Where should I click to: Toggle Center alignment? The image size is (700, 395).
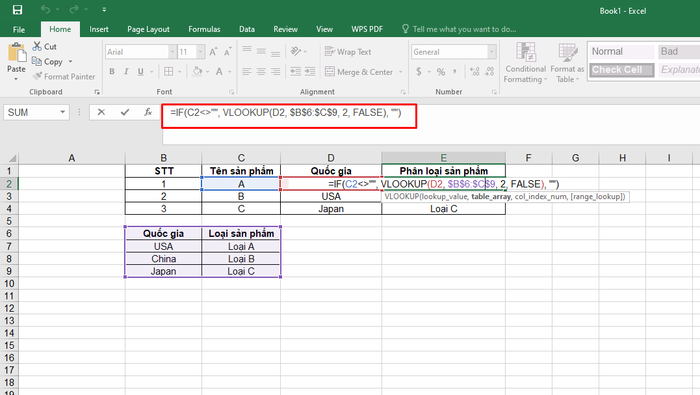pos(261,71)
